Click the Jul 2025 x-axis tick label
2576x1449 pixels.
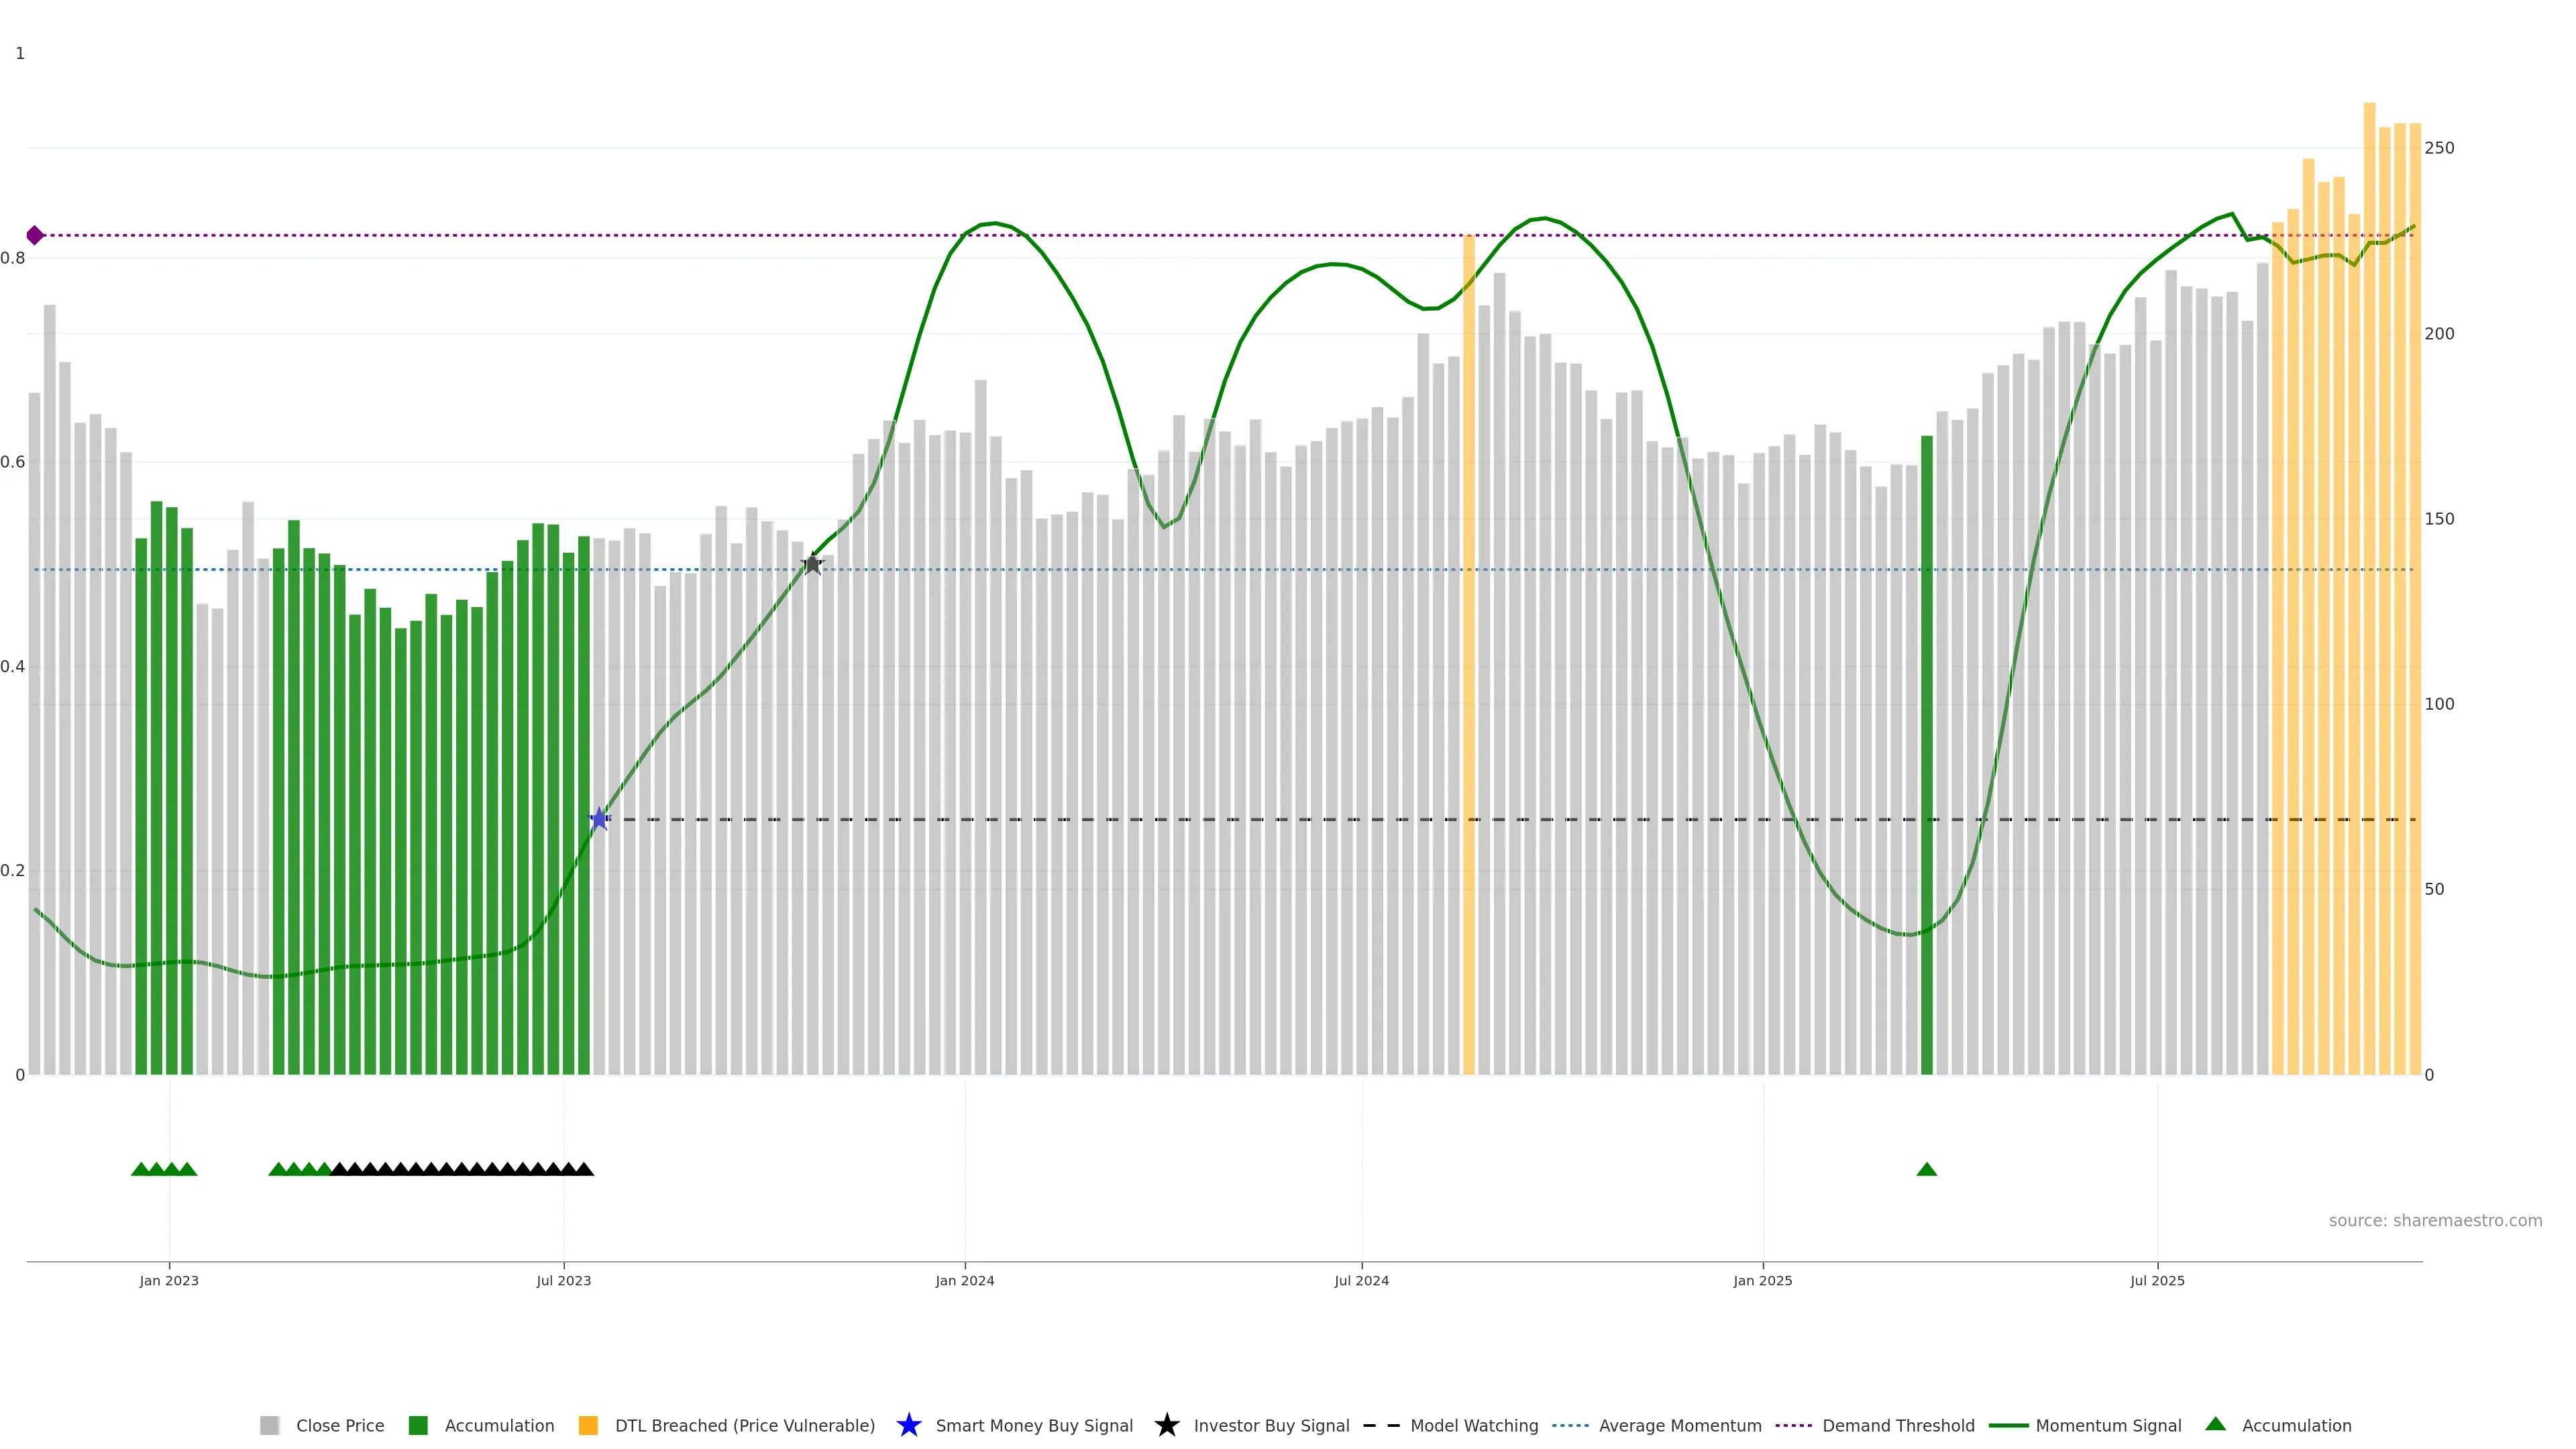pyautogui.click(x=2157, y=1280)
